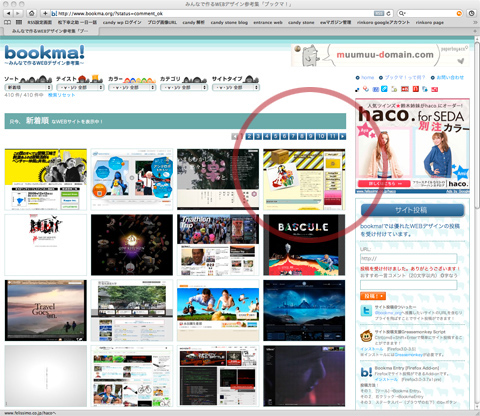Screen dimensions: 480x416
Task: Click the muumuu-domain.com banner
Action: 380,55
